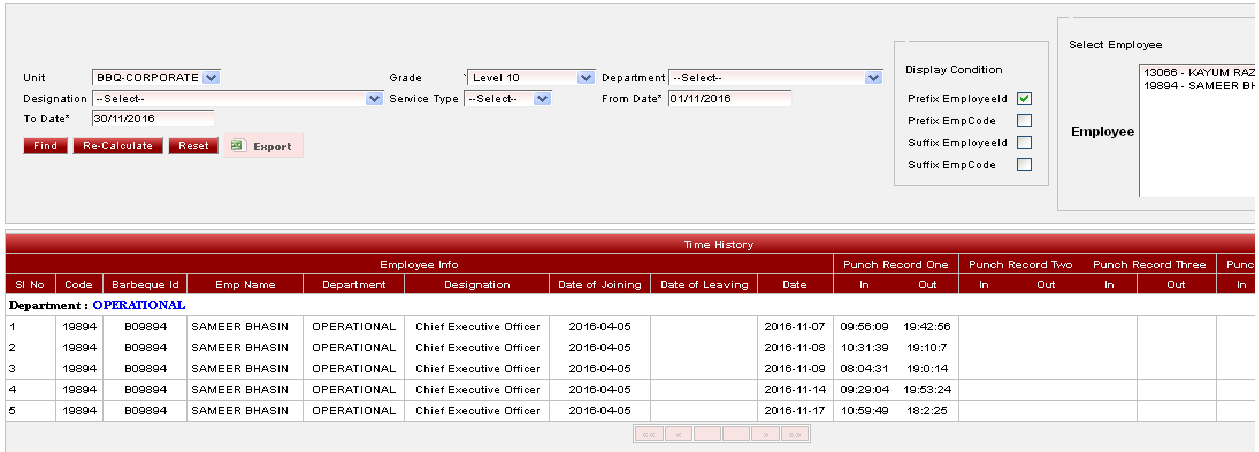Click the Reset button
The width and height of the screenshot is (1259, 452).
pyautogui.click(x=193, y=146)
